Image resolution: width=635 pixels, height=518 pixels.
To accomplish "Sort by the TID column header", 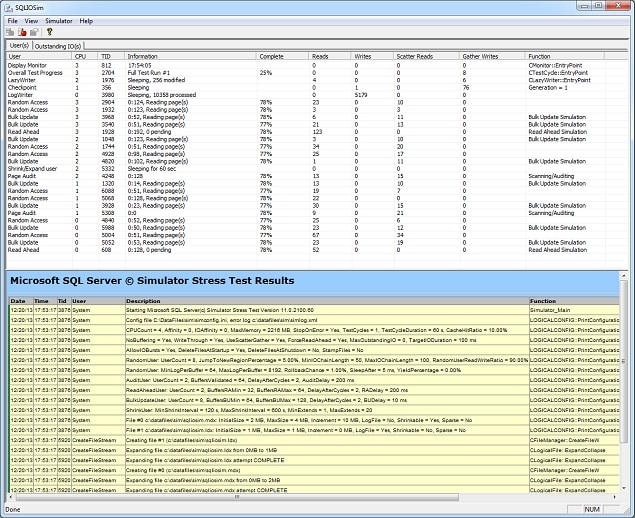I will tap(111, 56).
